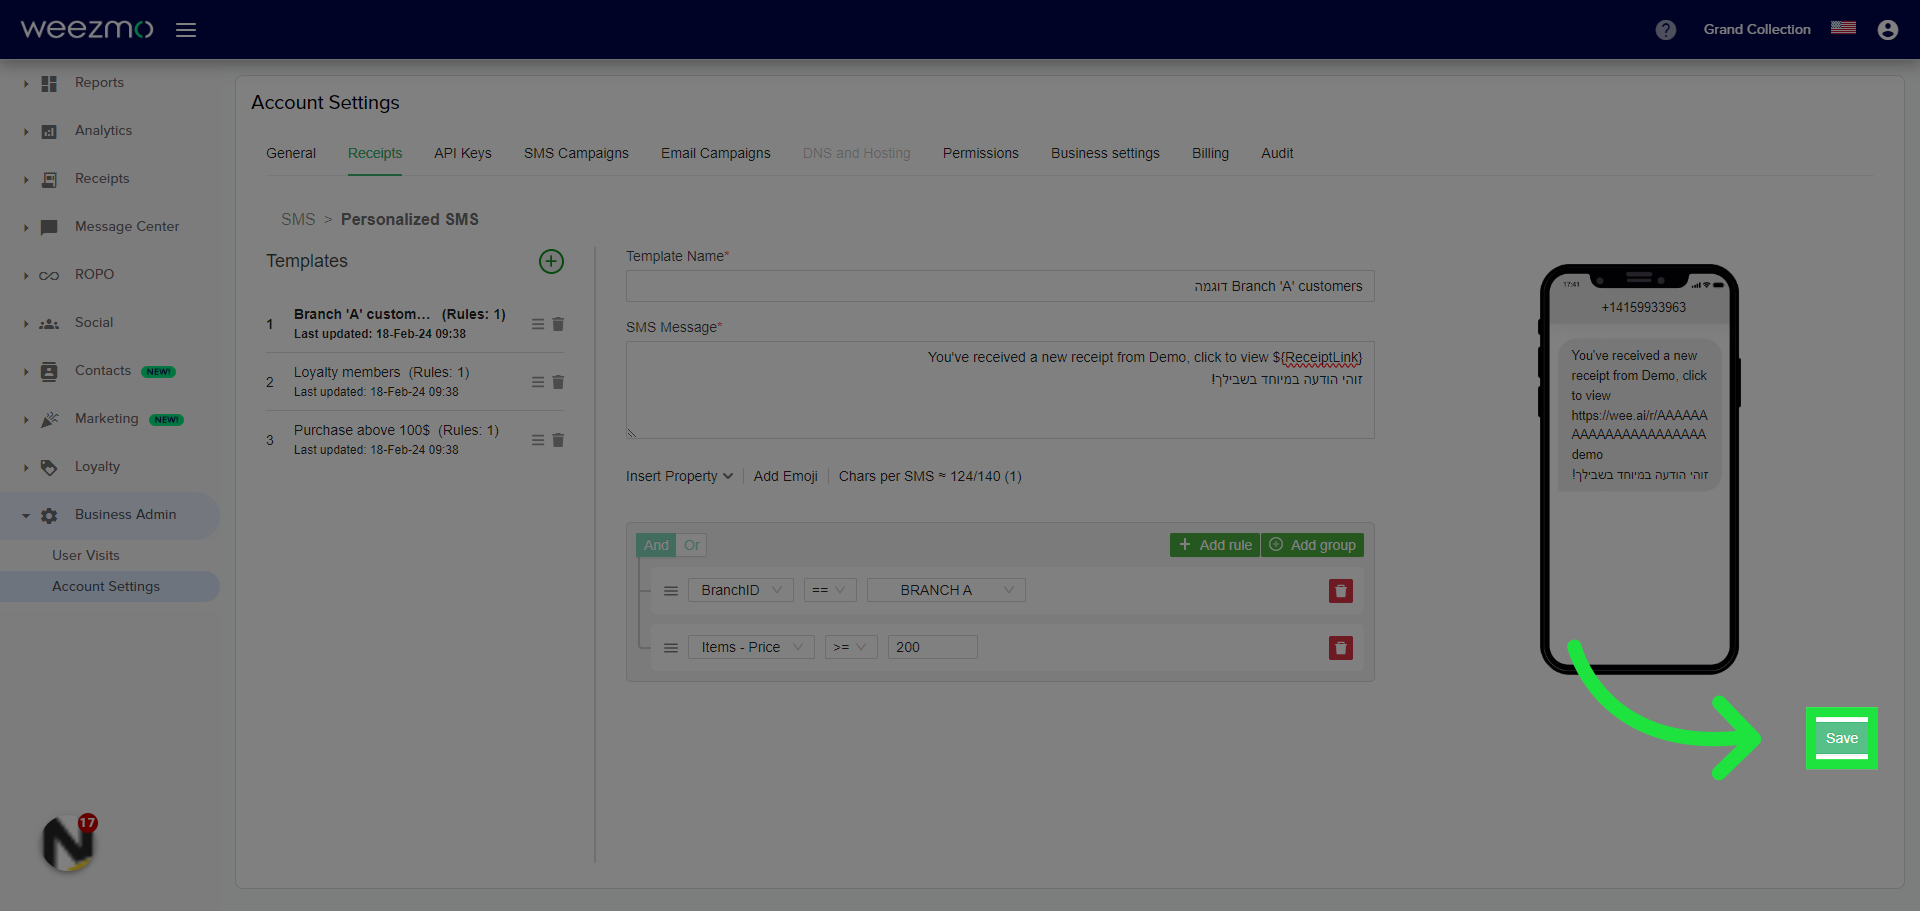
Task: Open Account Settings in the sidebar
Action: tap(106, 586)
